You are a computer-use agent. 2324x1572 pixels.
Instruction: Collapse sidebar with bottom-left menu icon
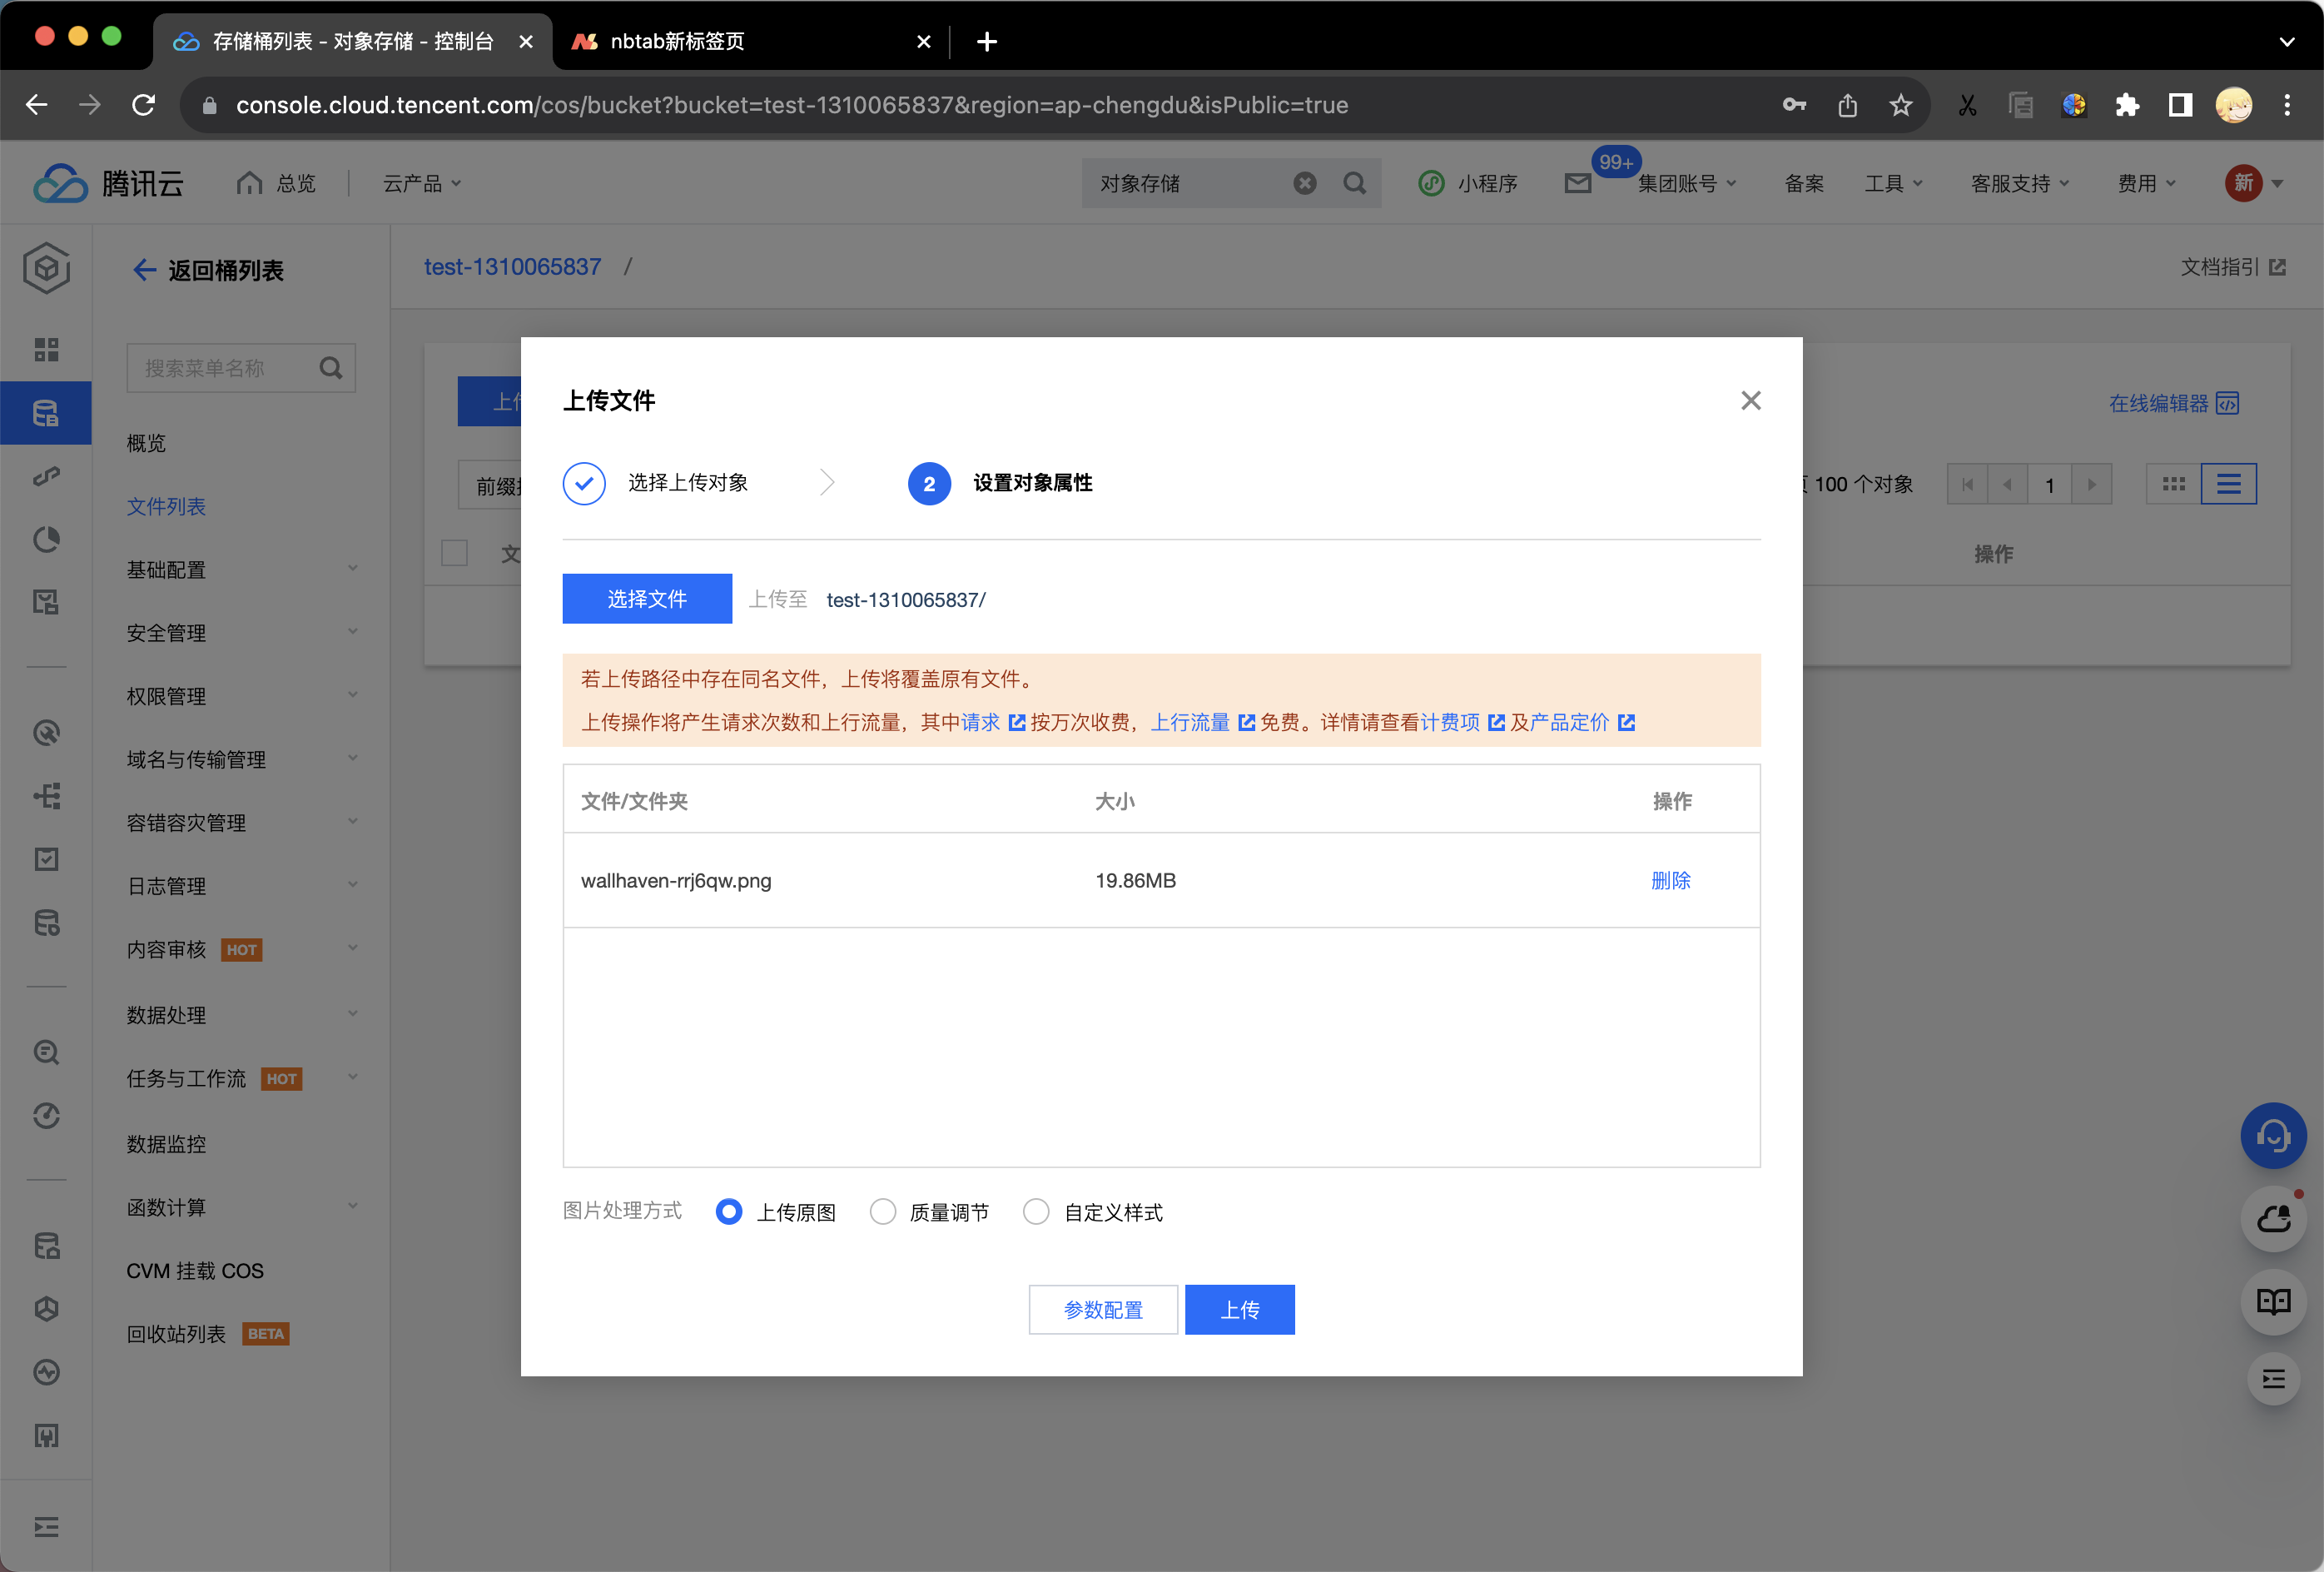pyautogui.click(x=46, y=1527)
